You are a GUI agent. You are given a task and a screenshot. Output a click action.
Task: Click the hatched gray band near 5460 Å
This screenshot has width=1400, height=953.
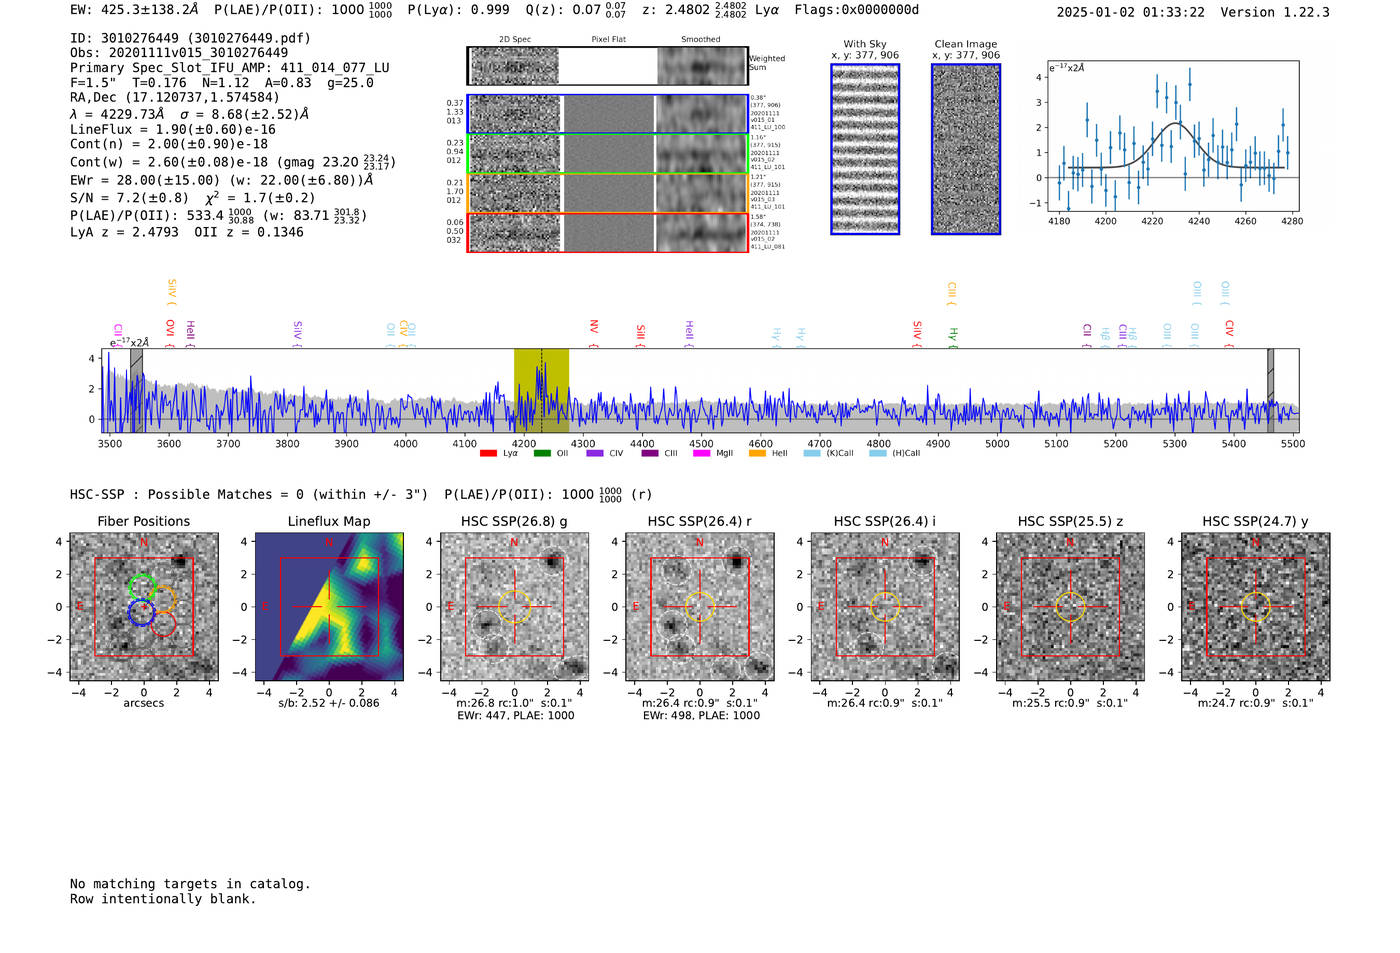point(1270,390)
